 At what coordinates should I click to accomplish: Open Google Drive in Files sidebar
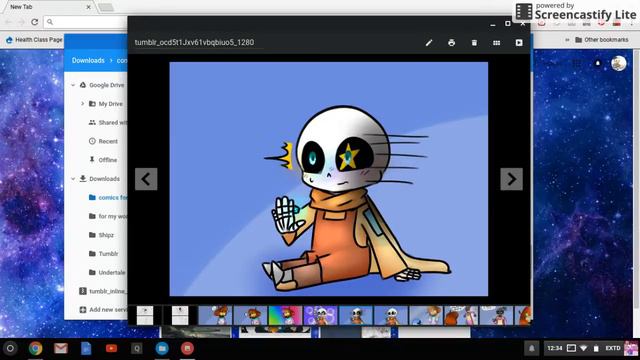tap(107, 85)
